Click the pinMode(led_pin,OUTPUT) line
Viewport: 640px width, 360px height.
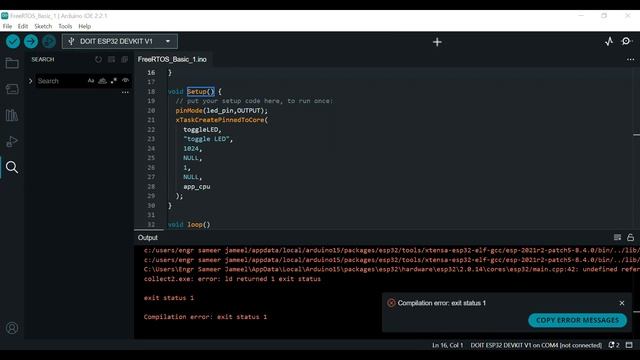click(222, 111)
